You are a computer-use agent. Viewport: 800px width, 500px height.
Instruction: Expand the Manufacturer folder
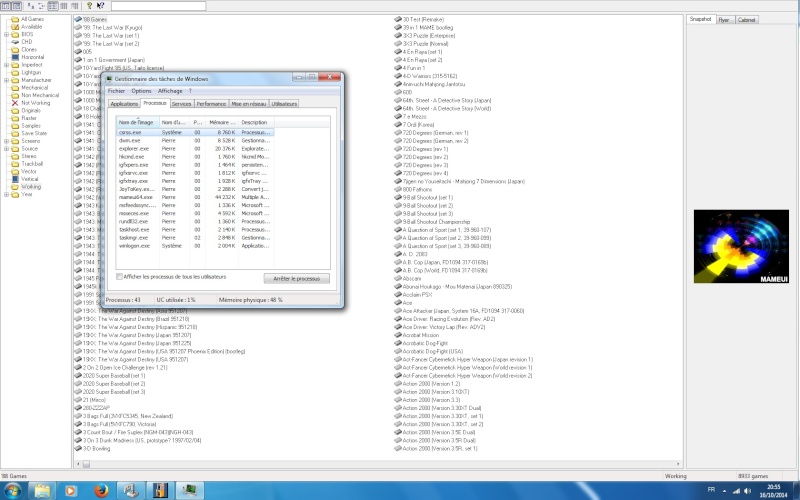point(6,80)
